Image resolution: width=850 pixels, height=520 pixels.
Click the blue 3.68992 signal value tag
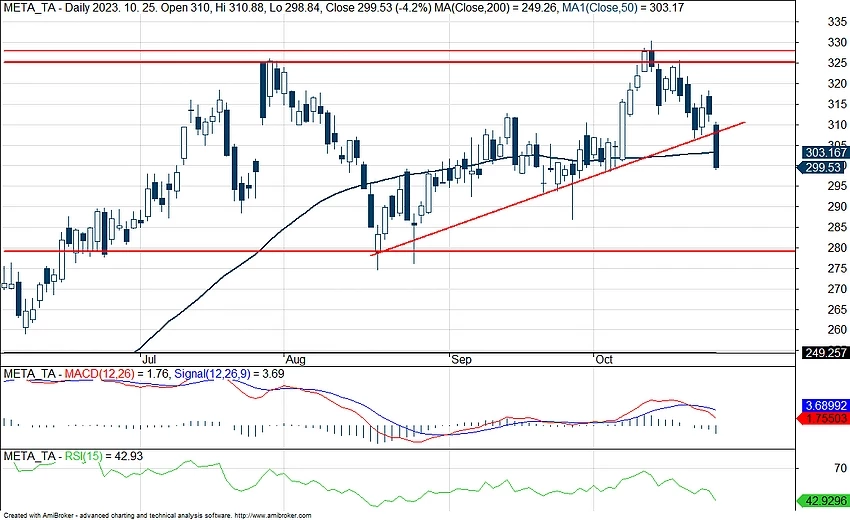coord(825,406)
